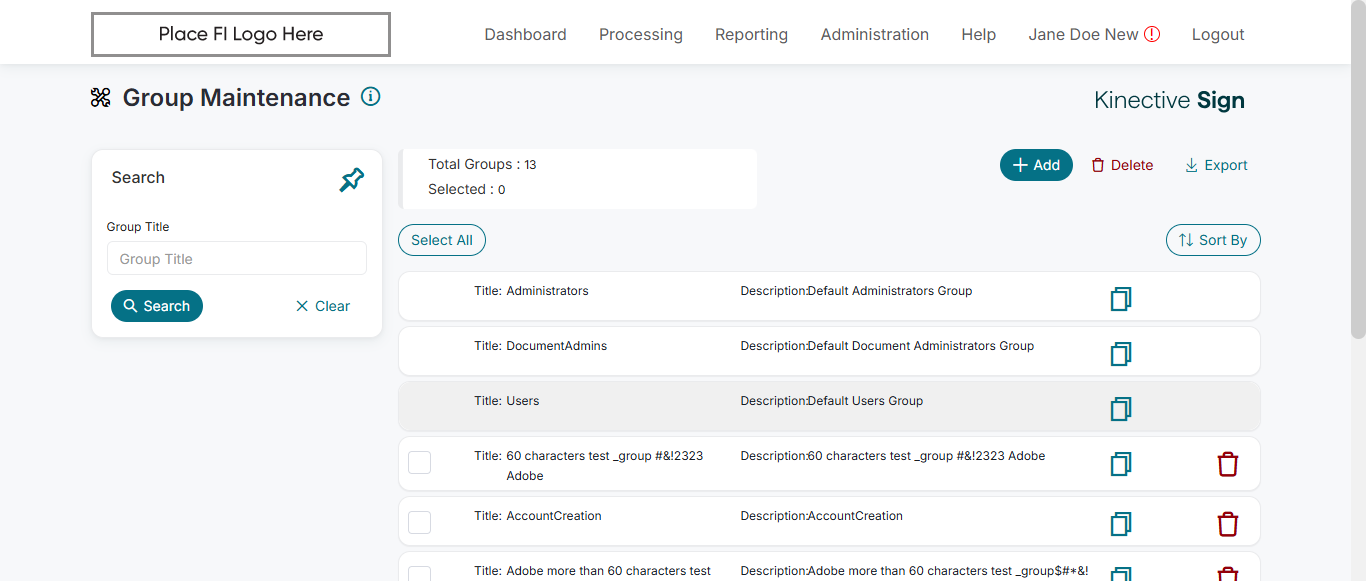This screenshot has width=1366, height=581.
Task: Open the Reporting menu
Action: (751, 34)
